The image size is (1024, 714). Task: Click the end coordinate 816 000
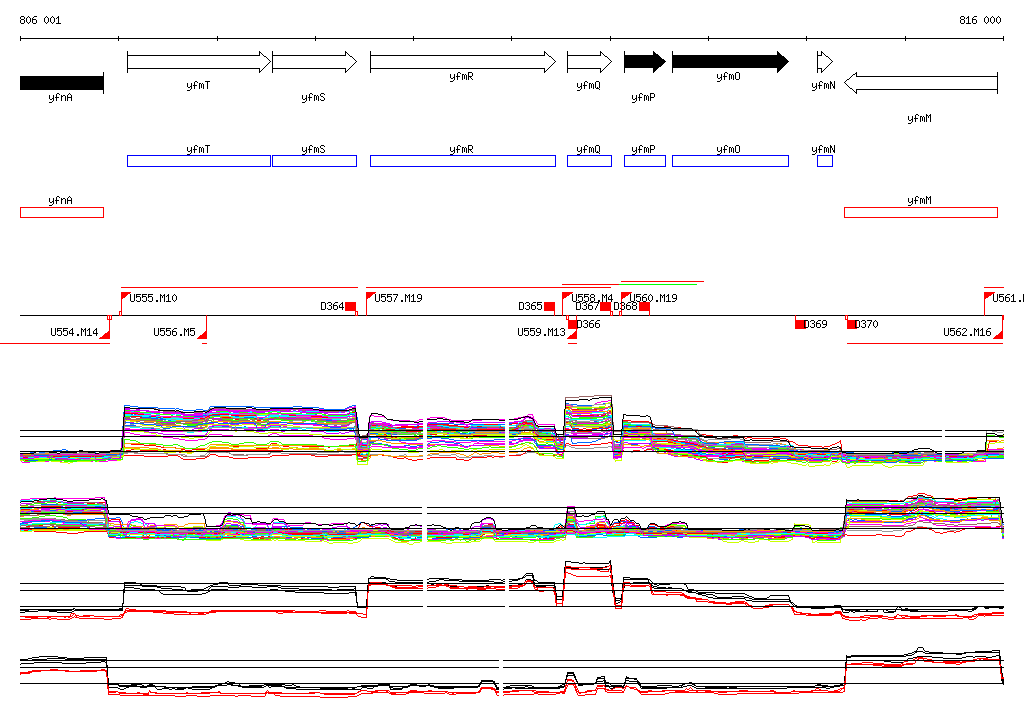point(980,20)
